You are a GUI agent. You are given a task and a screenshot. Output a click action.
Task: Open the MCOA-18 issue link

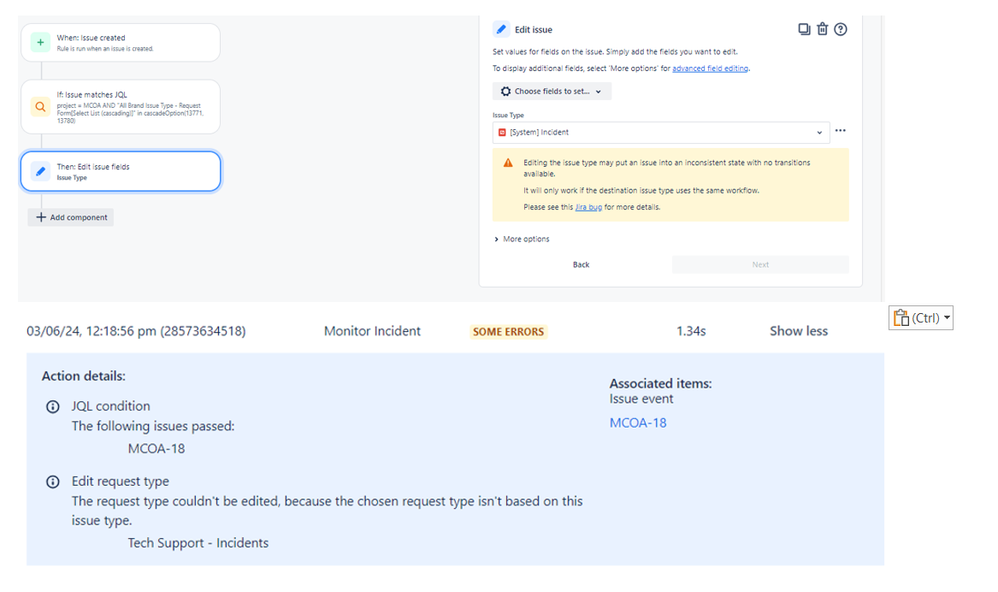point(638,423)
